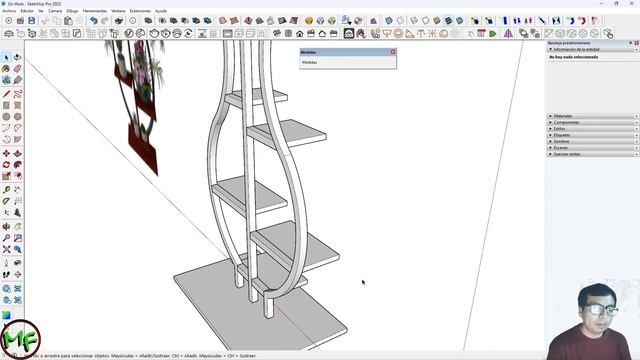The width and height of the screenshot is (640, 360).
Task: Open the Dibujo menu
Action: [72, 11]
